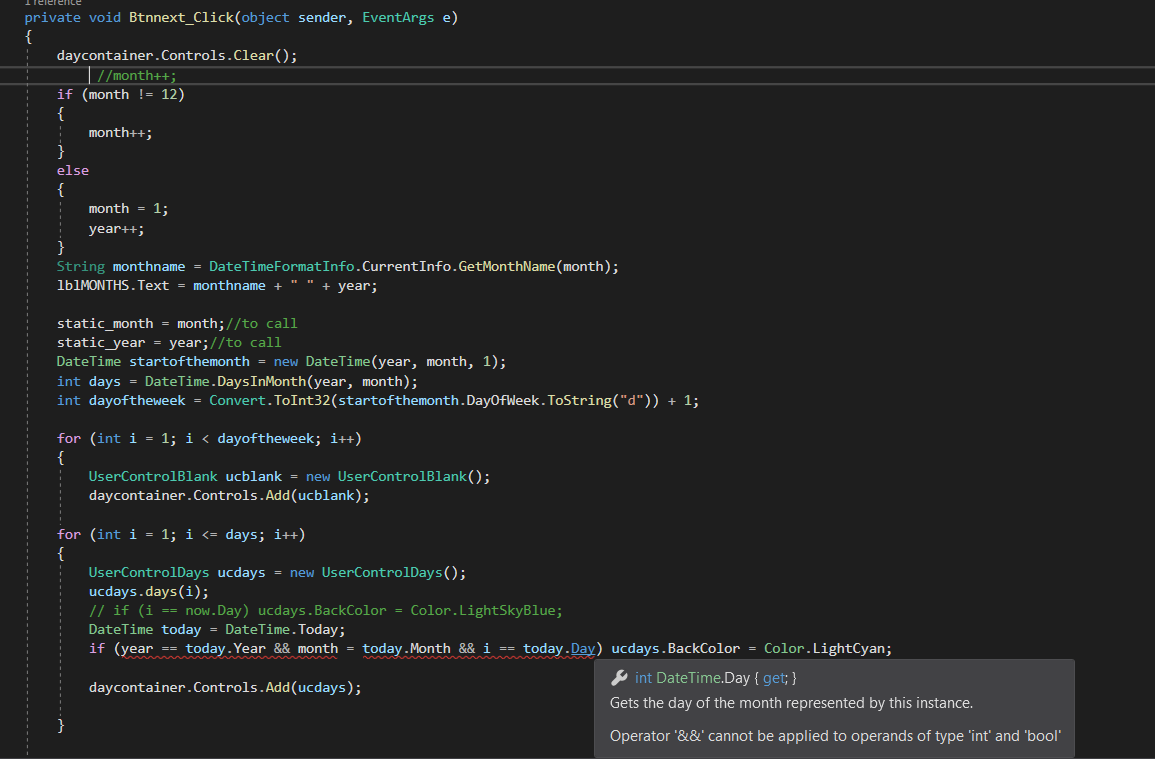Click the static_month variable
This screenshot has height=759, width=1155.
coord(104,323)
